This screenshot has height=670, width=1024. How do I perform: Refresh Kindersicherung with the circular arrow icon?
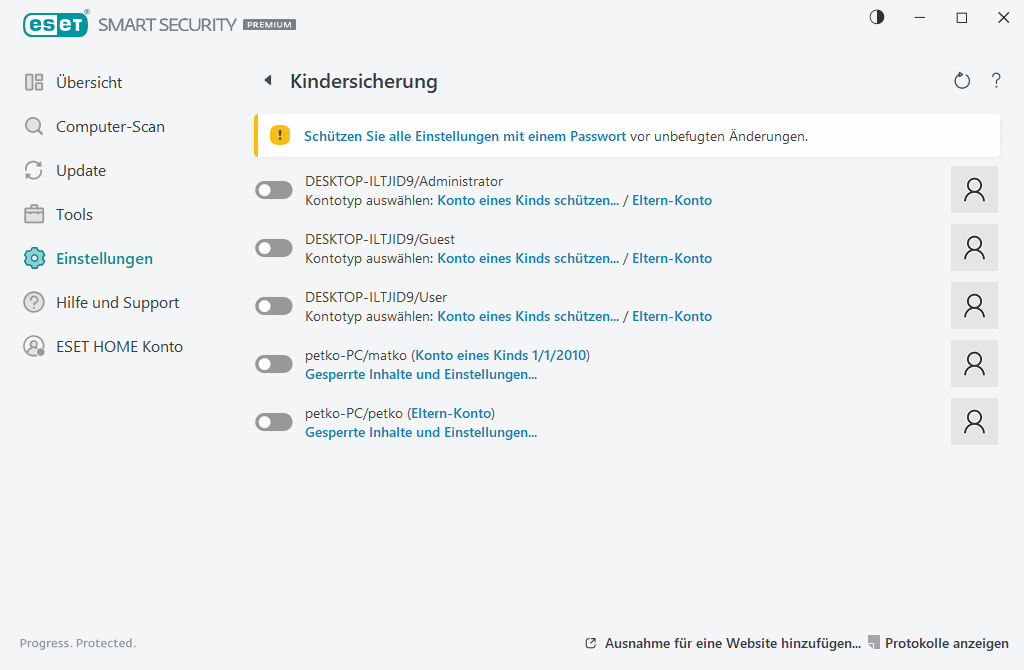961,81
